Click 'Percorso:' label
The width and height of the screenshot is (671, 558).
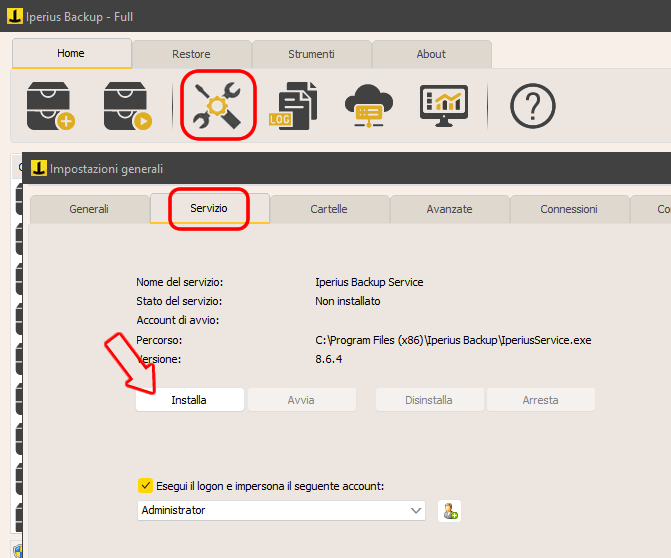coord(159,340)
